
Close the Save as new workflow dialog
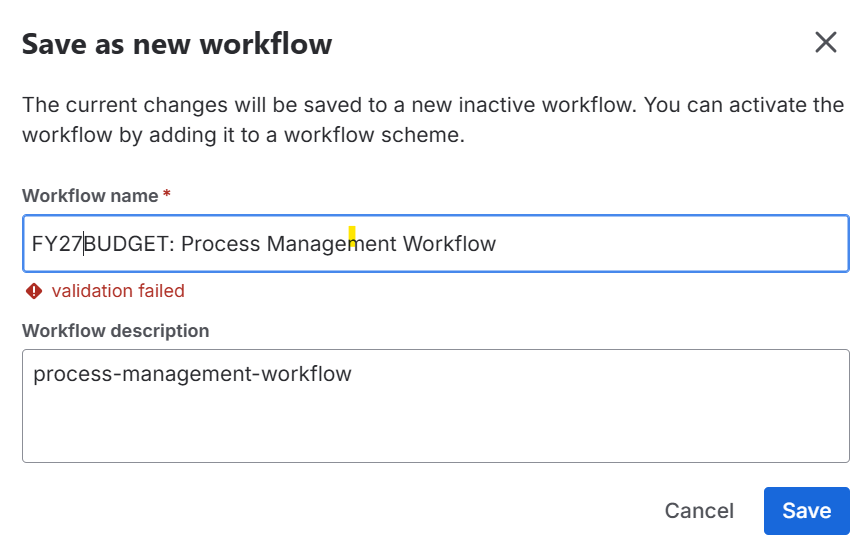[825, 43]
